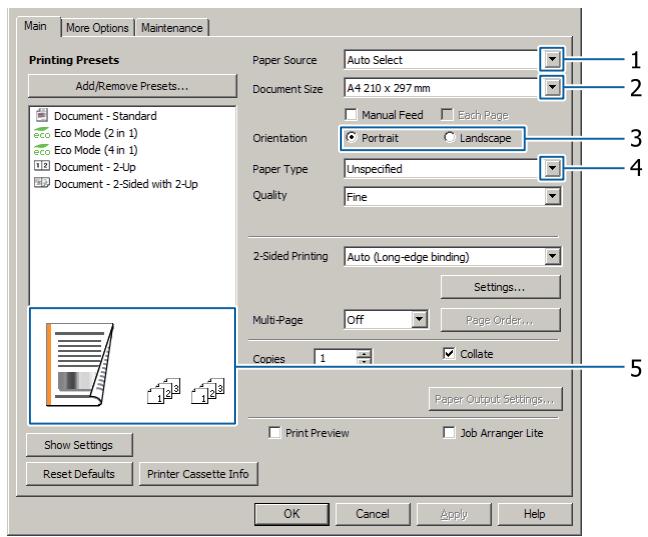This screenshot has width=648, height=537.
Task: Increase copies with the up spinner arrow
Action: tap(364, 354)
